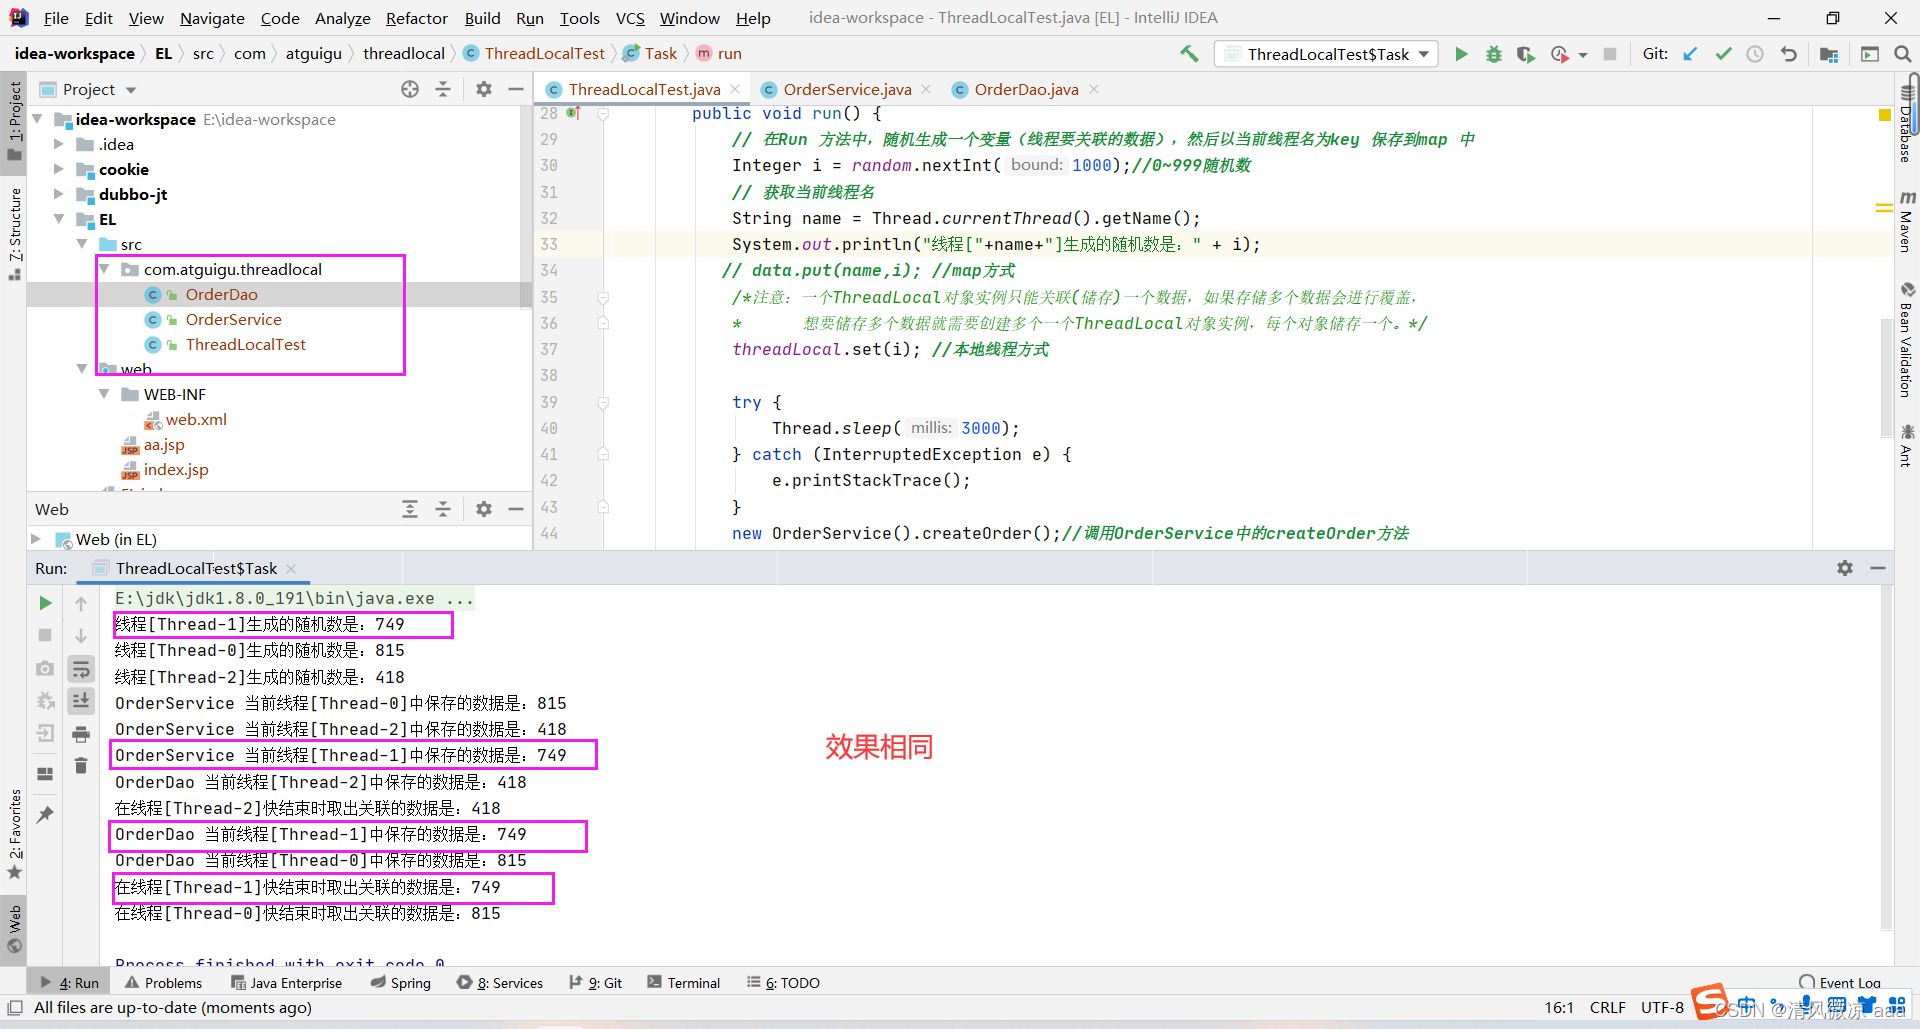Open Run panel settings gear
This screenshot has height=1029, width=1920.
pyautogui.click(x=1845, y=568)
